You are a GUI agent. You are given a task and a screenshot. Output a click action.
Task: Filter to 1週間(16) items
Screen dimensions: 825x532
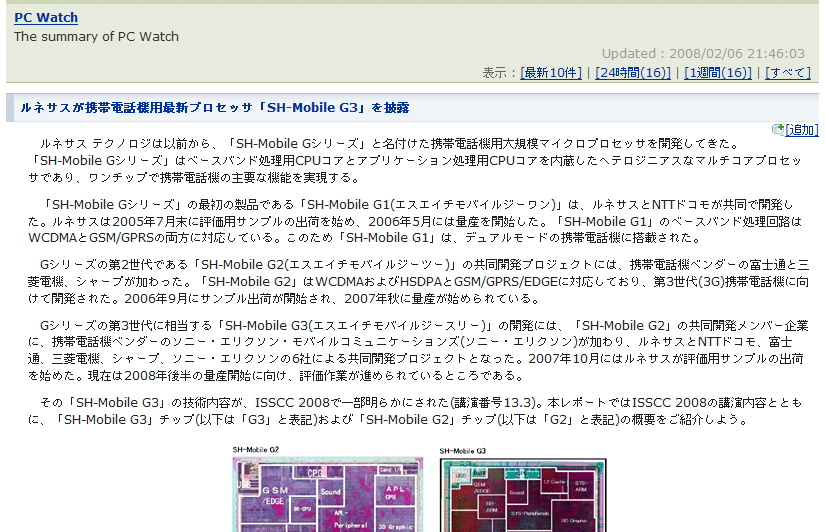[718, 73]
